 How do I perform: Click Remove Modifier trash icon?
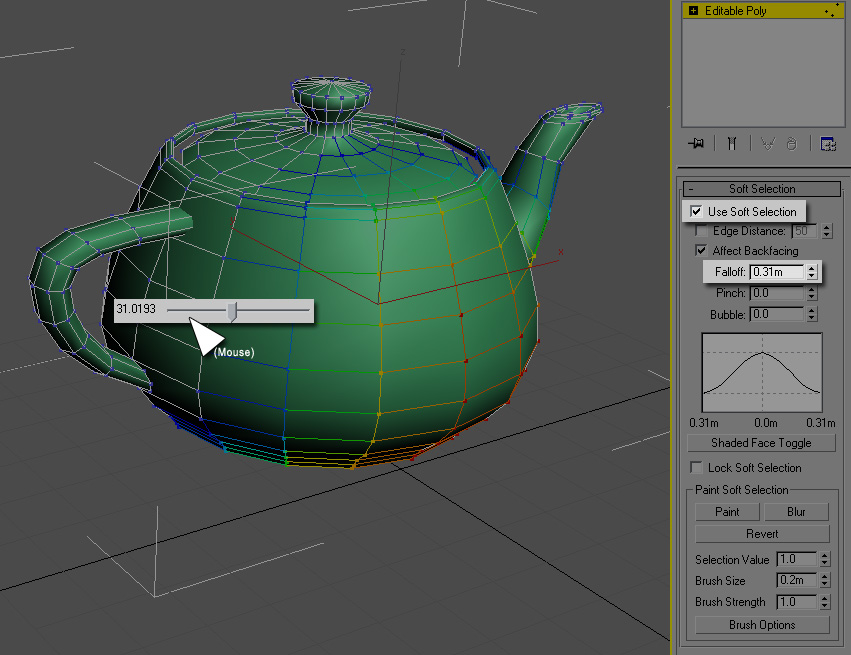[791, 144]
